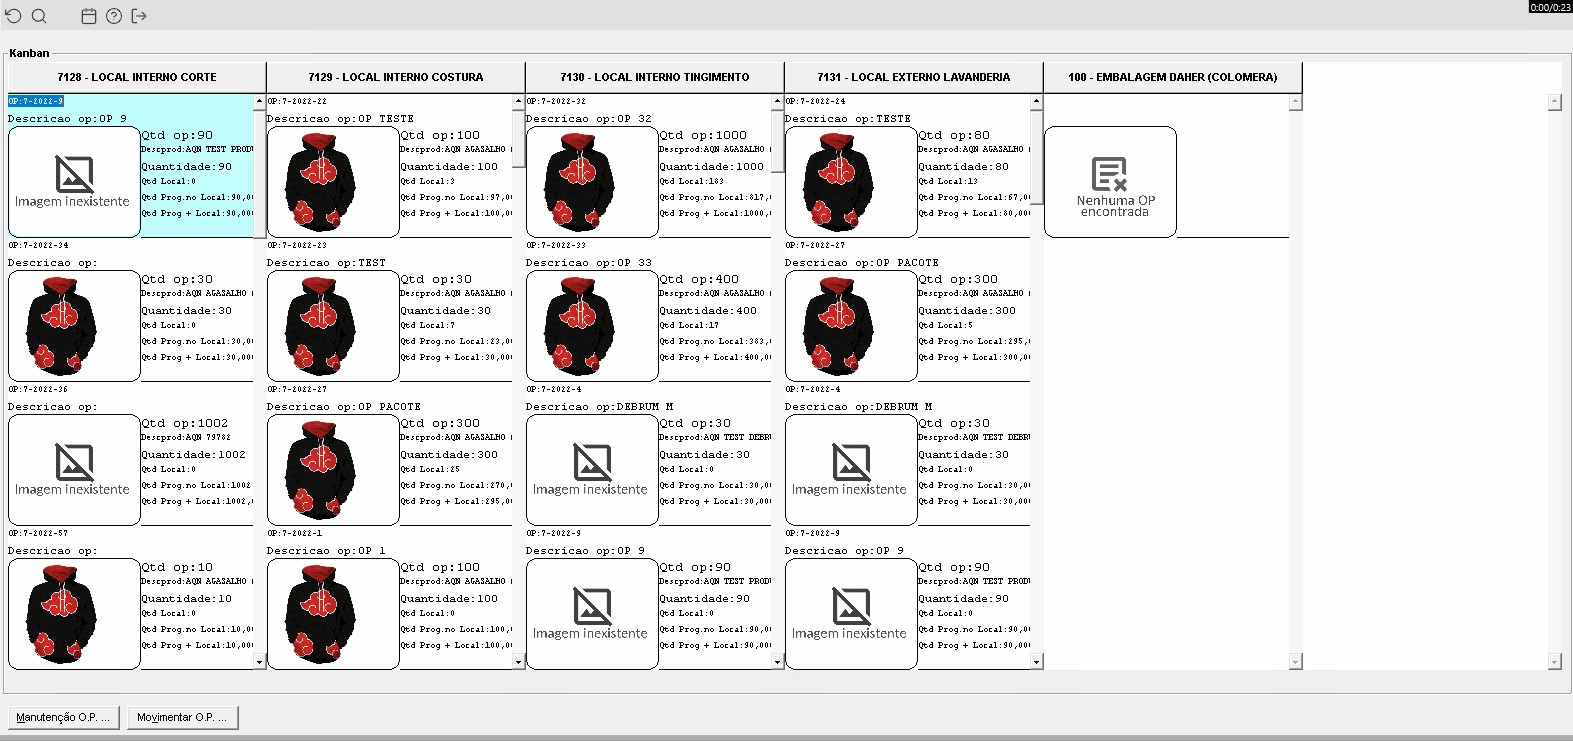Click the 'Qtd op:10' text

pos(177,567)
